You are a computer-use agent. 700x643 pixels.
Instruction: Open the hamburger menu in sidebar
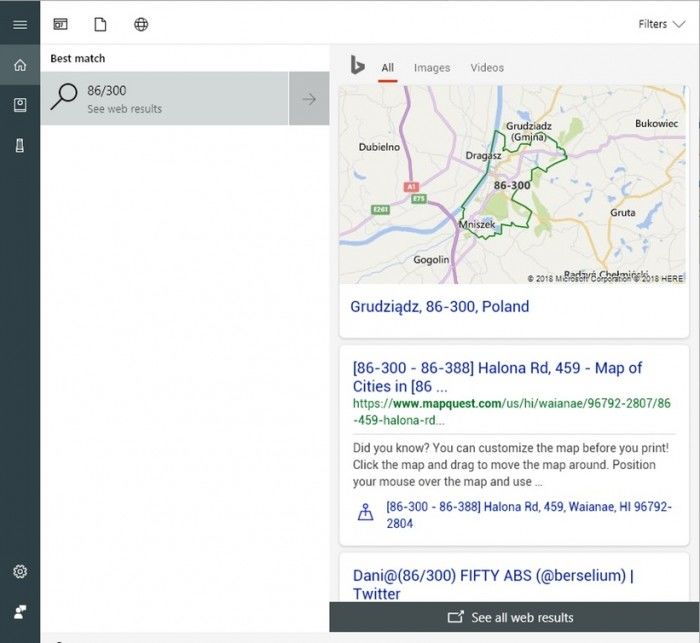click(x=20, y=25)
